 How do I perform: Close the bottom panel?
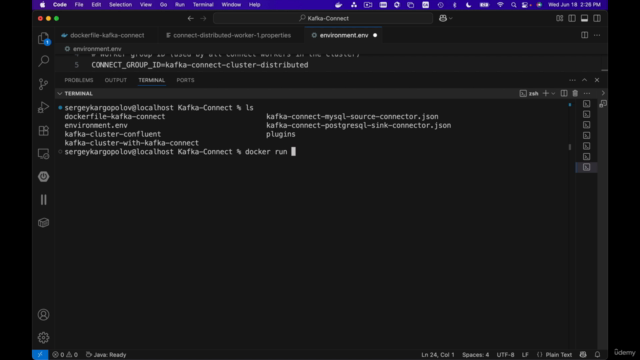coord(597,80)
